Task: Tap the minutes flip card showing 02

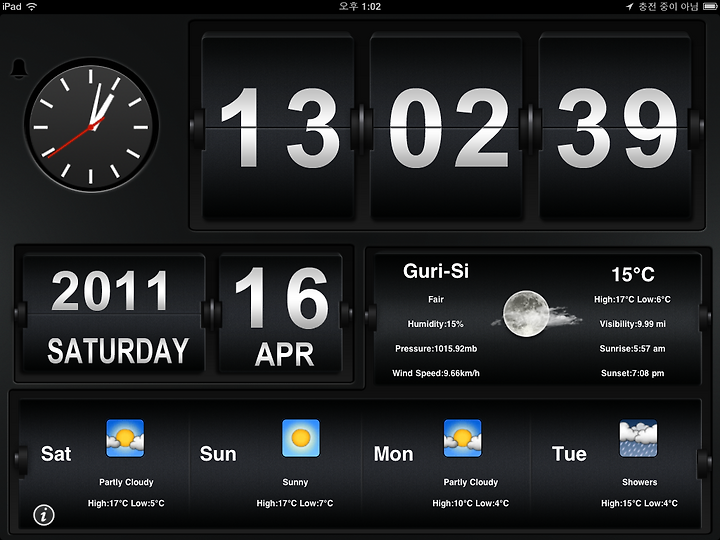Action: (446, 127)
